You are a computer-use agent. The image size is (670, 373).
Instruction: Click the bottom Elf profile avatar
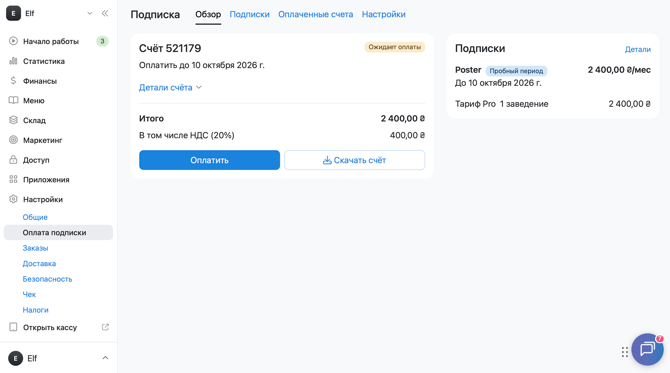click(x=15, y=358)
